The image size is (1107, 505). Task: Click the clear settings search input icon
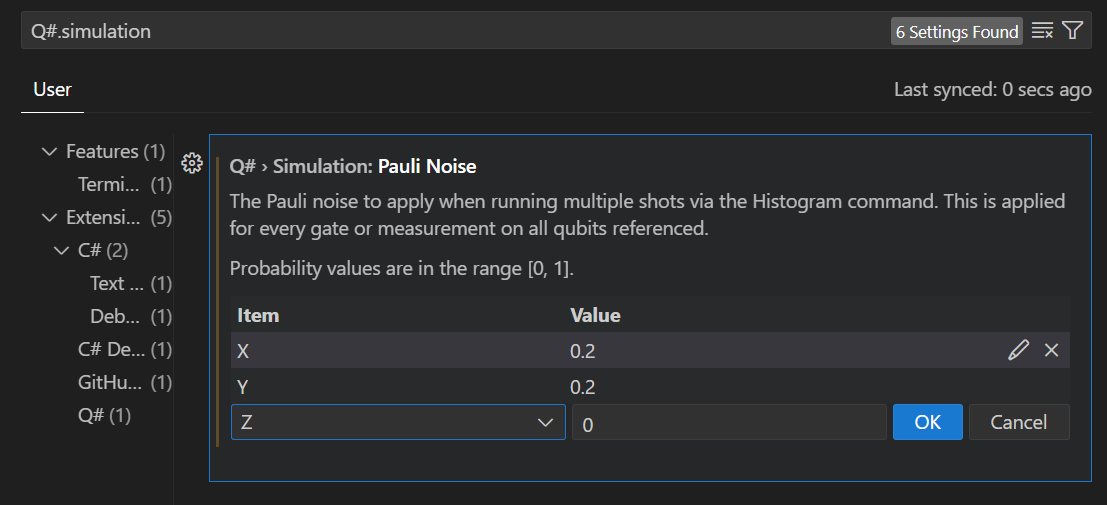point(1042,31)
